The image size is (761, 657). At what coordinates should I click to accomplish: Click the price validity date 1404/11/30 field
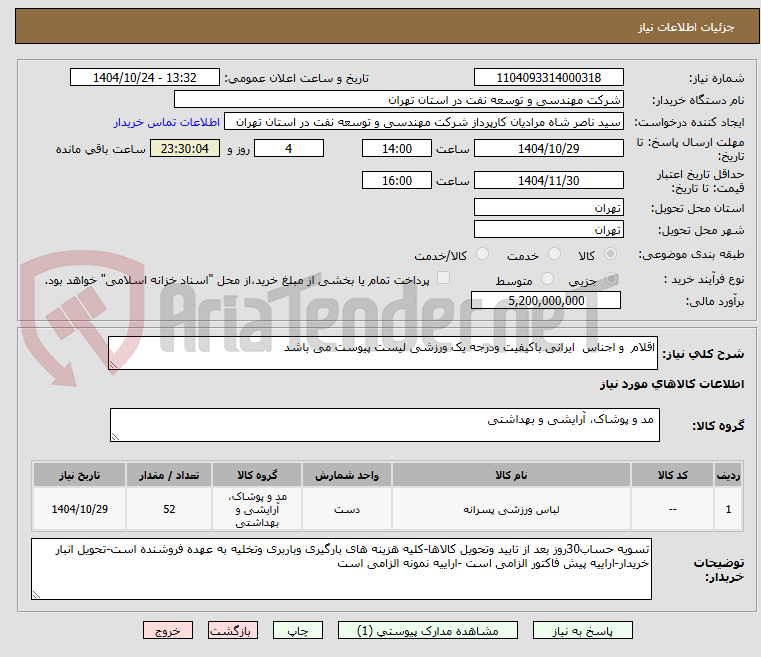coord(548,180)
